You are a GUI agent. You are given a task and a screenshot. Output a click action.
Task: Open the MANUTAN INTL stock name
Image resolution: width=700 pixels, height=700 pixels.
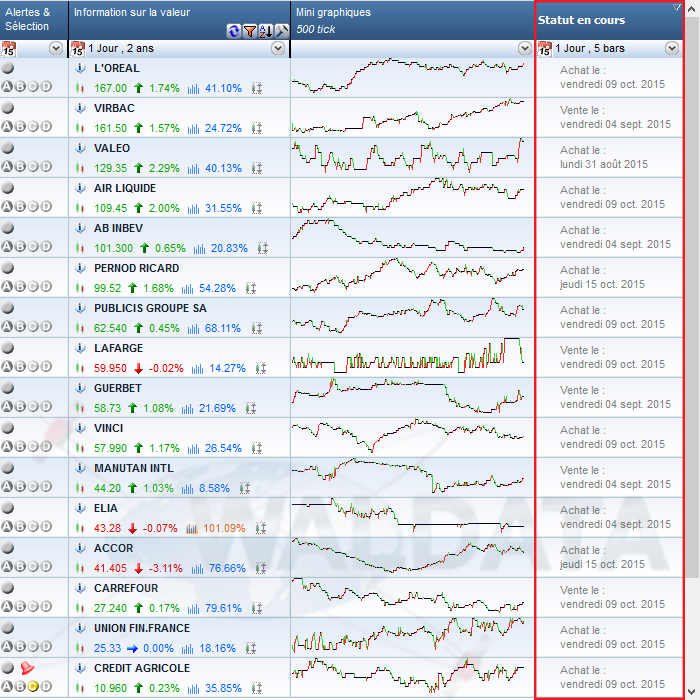[133, 468]
